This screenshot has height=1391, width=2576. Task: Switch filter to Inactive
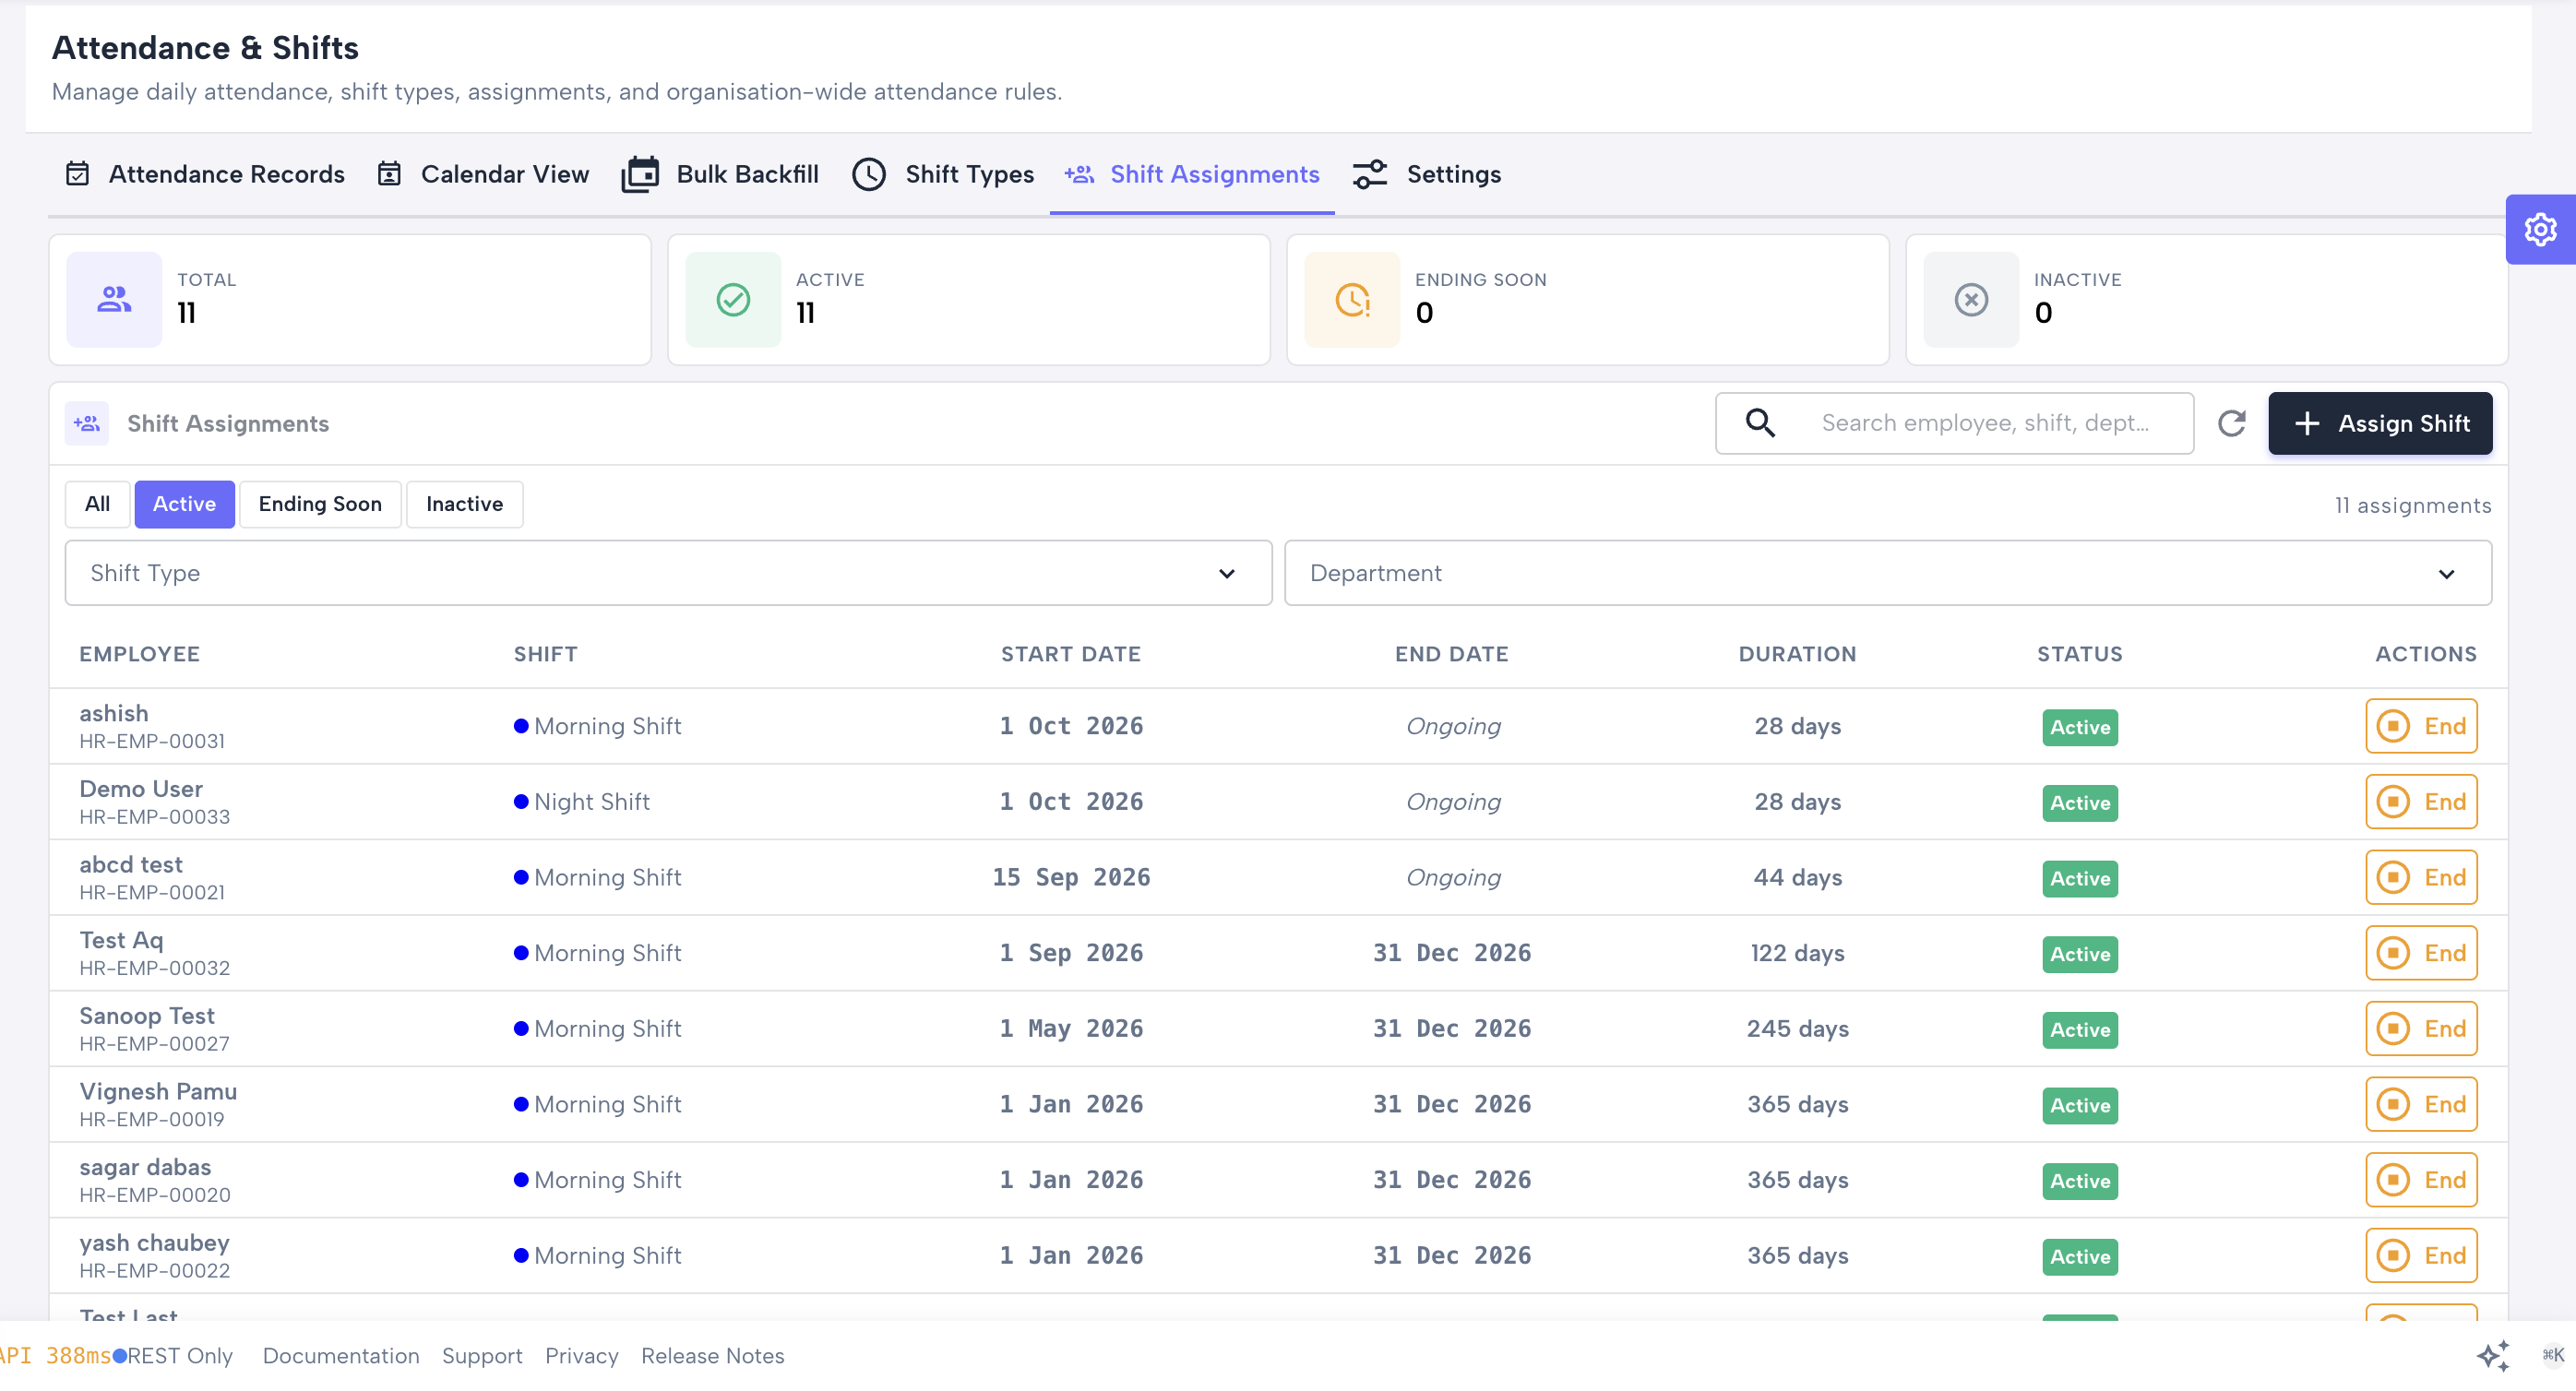464,504
